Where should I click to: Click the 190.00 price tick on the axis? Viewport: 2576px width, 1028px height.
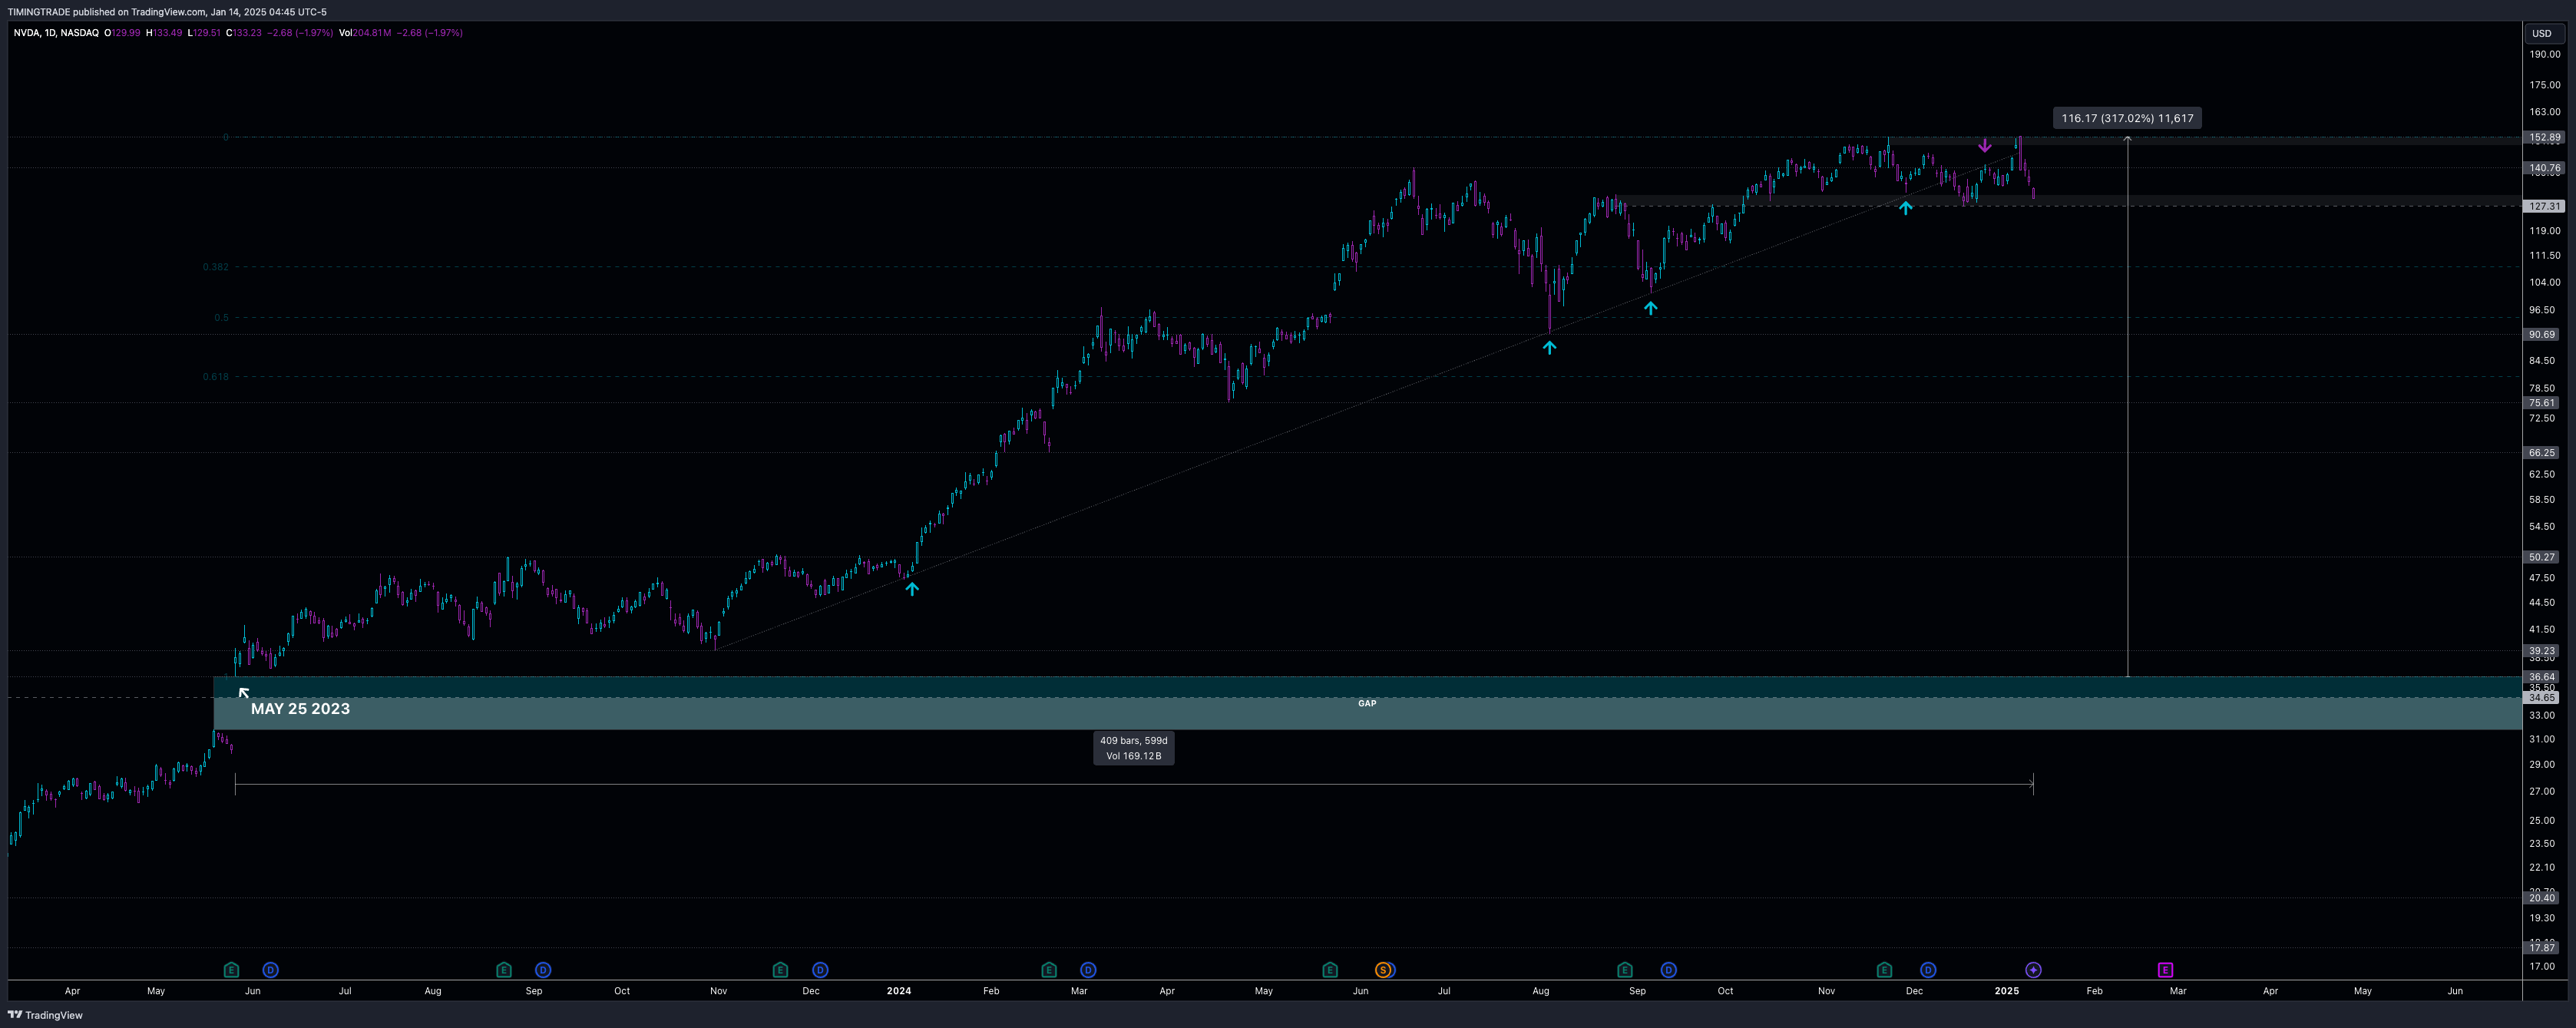pyautogui.click(x=2544, y=54)
